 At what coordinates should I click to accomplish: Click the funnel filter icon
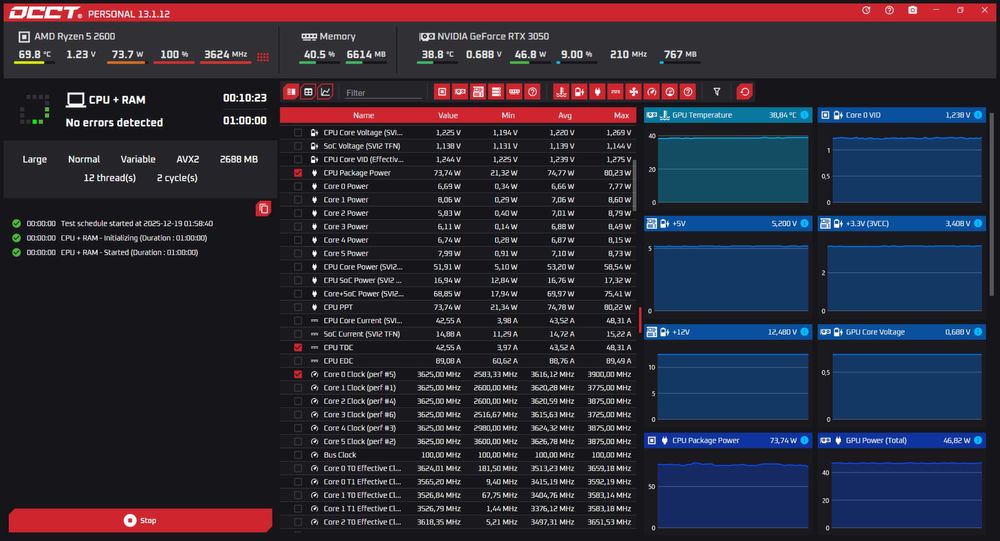717,92
